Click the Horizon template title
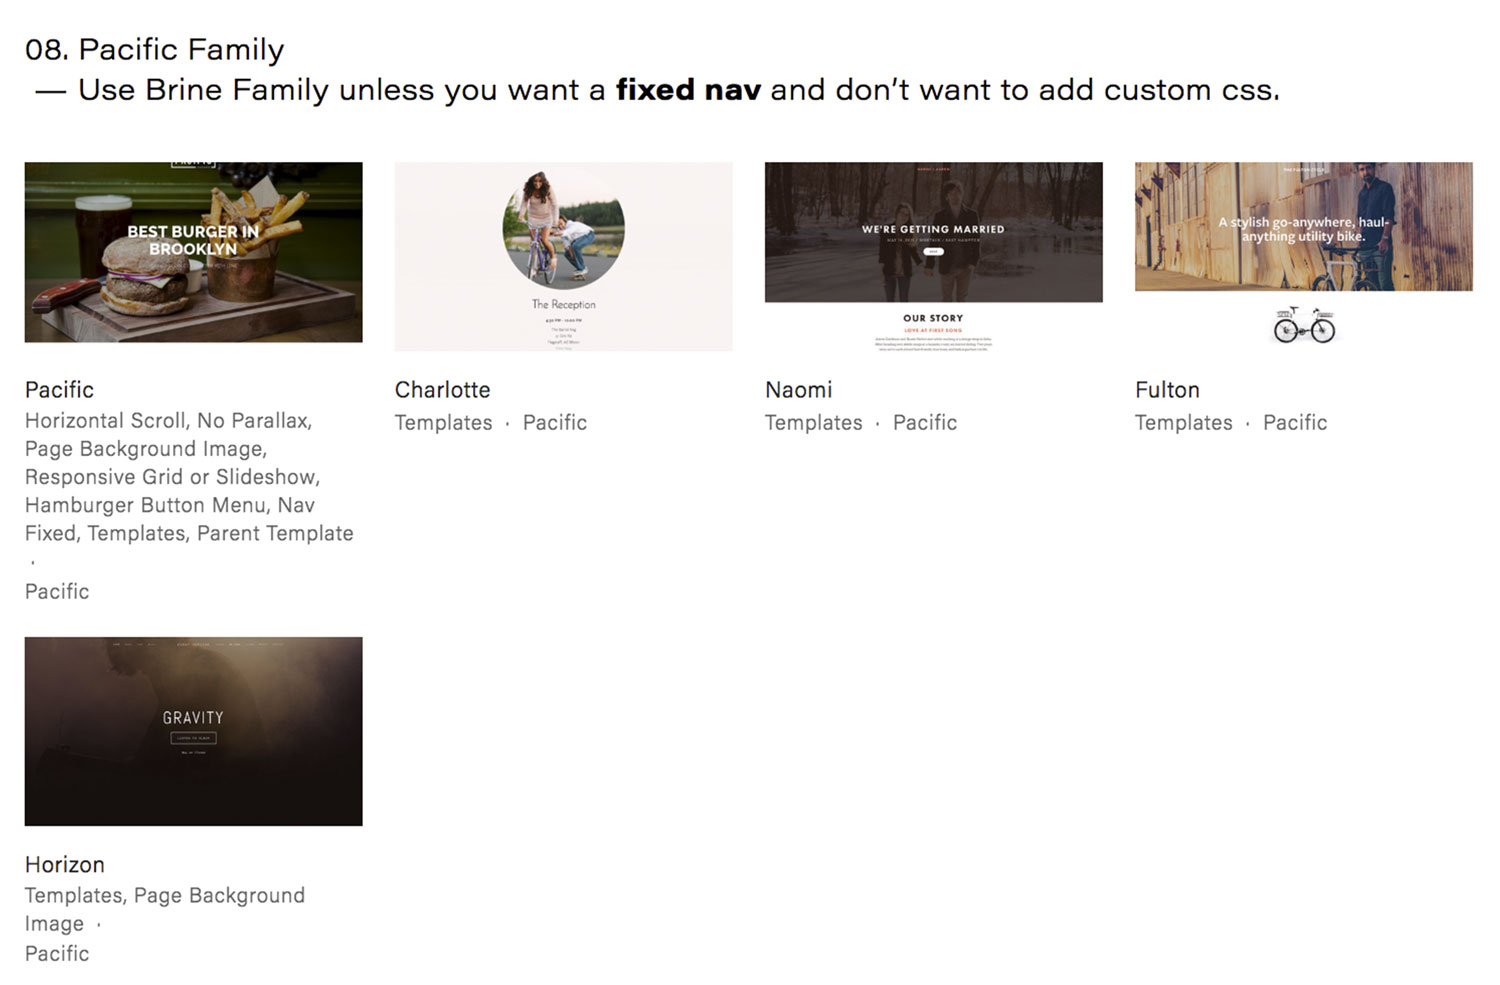Viewport: 1500px width, 985px height. (x=64, y=865)
